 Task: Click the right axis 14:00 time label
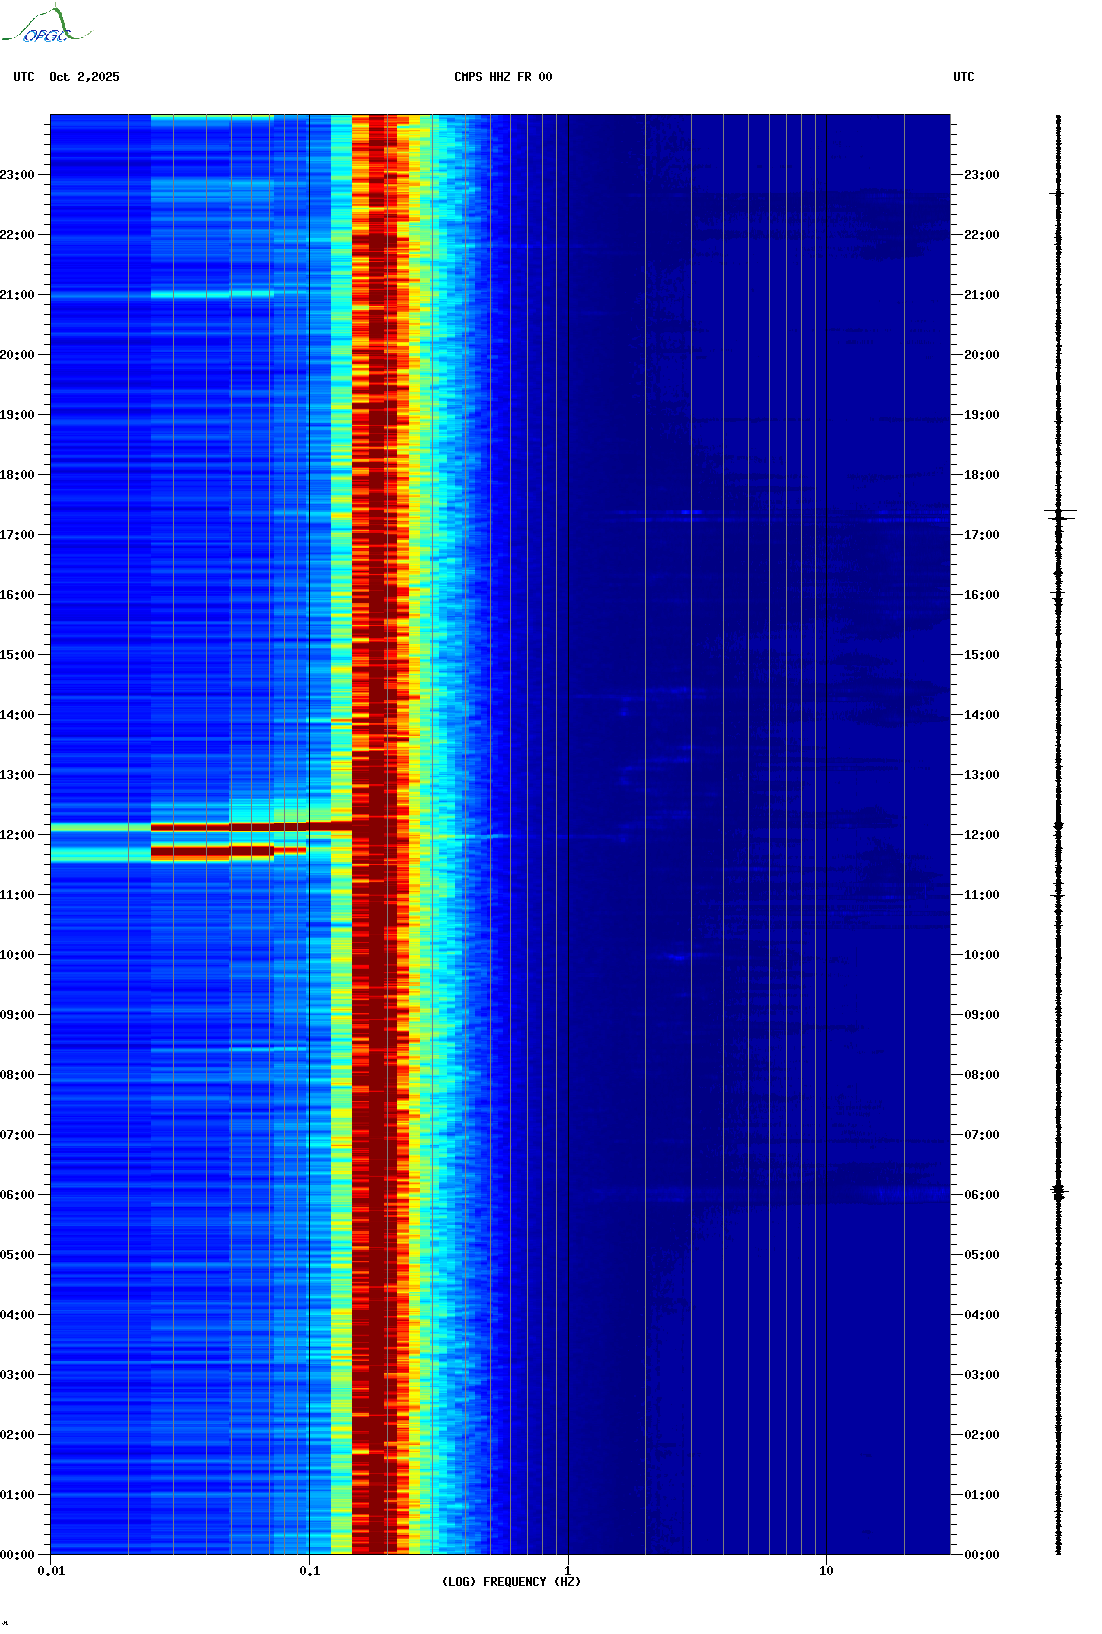(x=982, y=715)
